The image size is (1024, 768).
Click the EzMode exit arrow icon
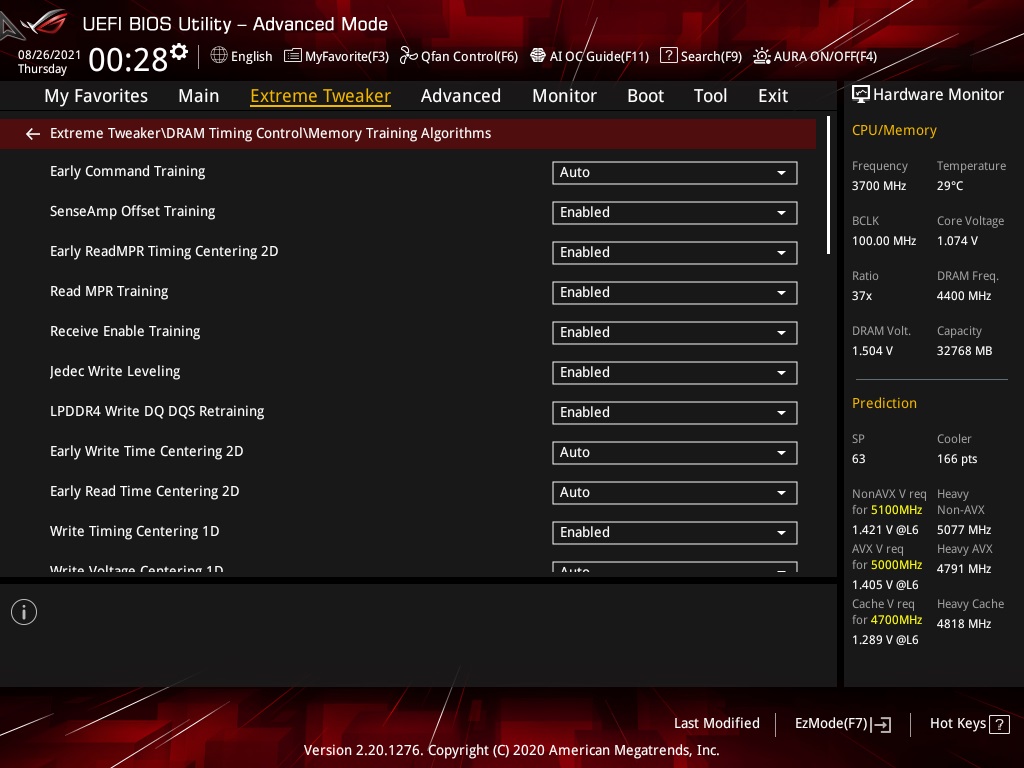(881, 724)
